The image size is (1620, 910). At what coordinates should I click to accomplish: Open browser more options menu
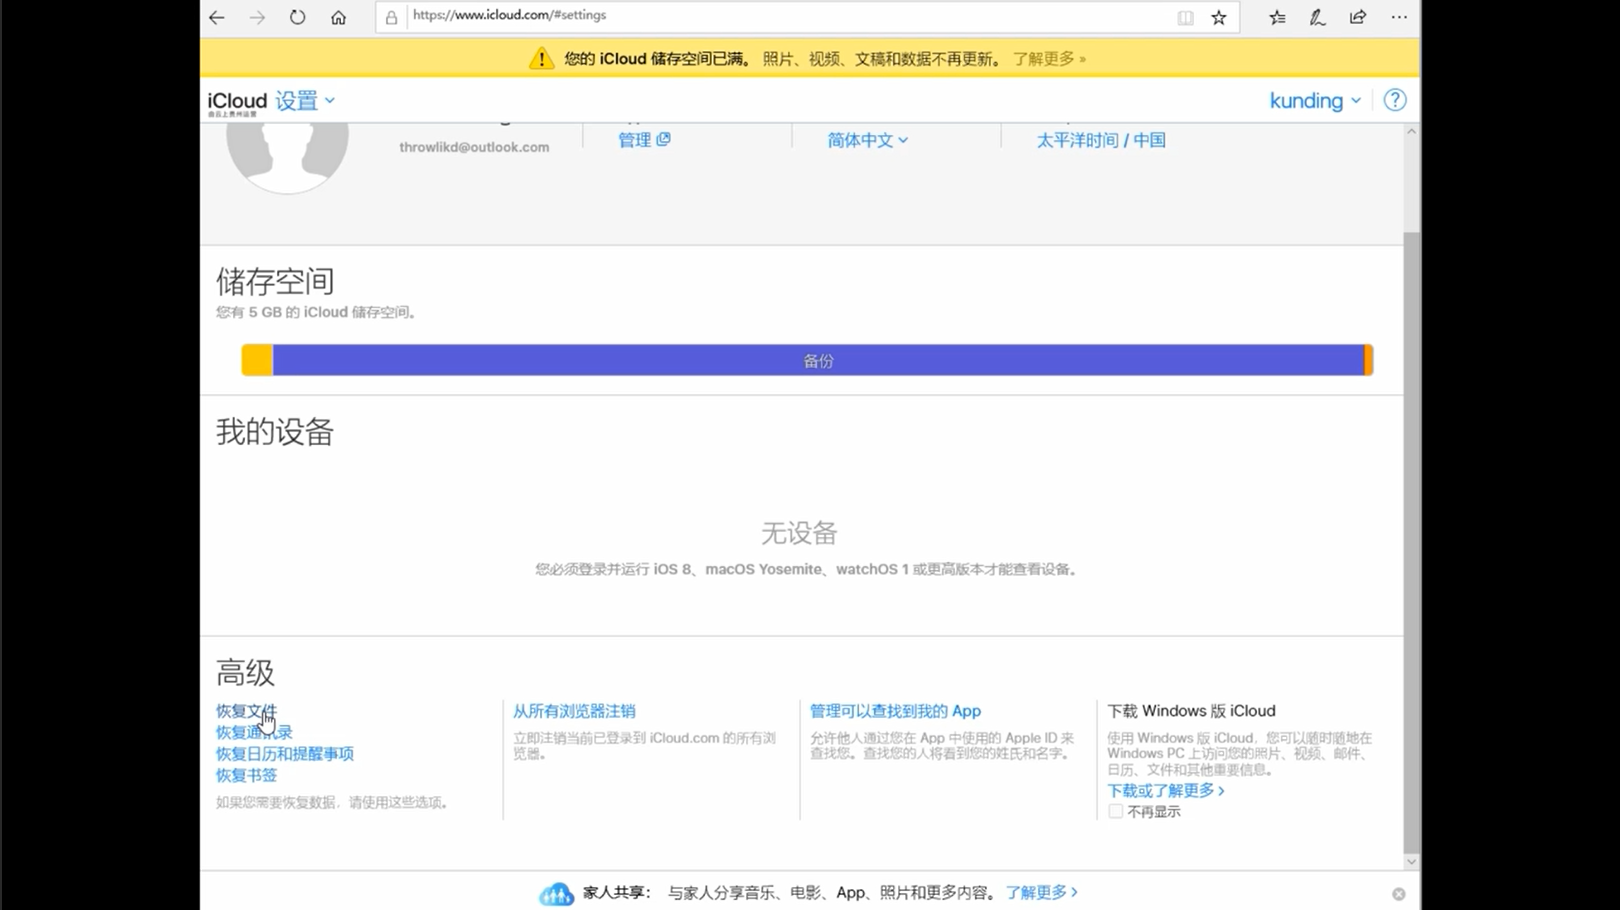pos(1399,17)
